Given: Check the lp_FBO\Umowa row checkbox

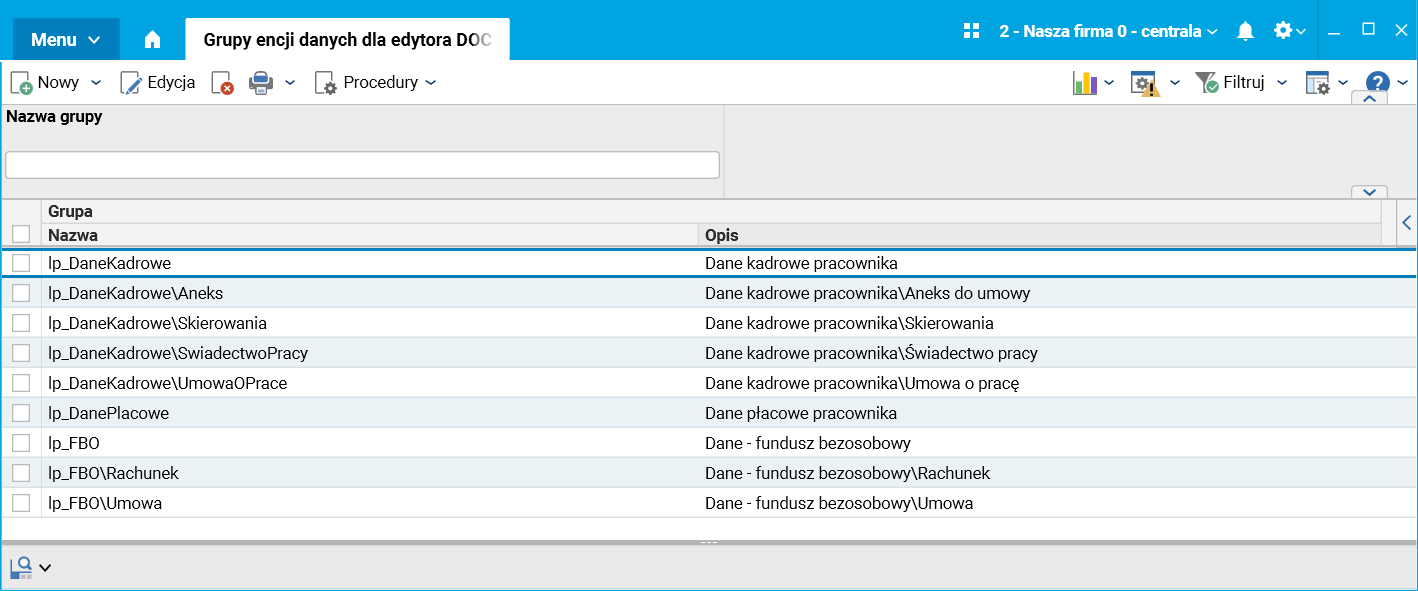Looking at the screenshot, I should (x=21, y=503).
